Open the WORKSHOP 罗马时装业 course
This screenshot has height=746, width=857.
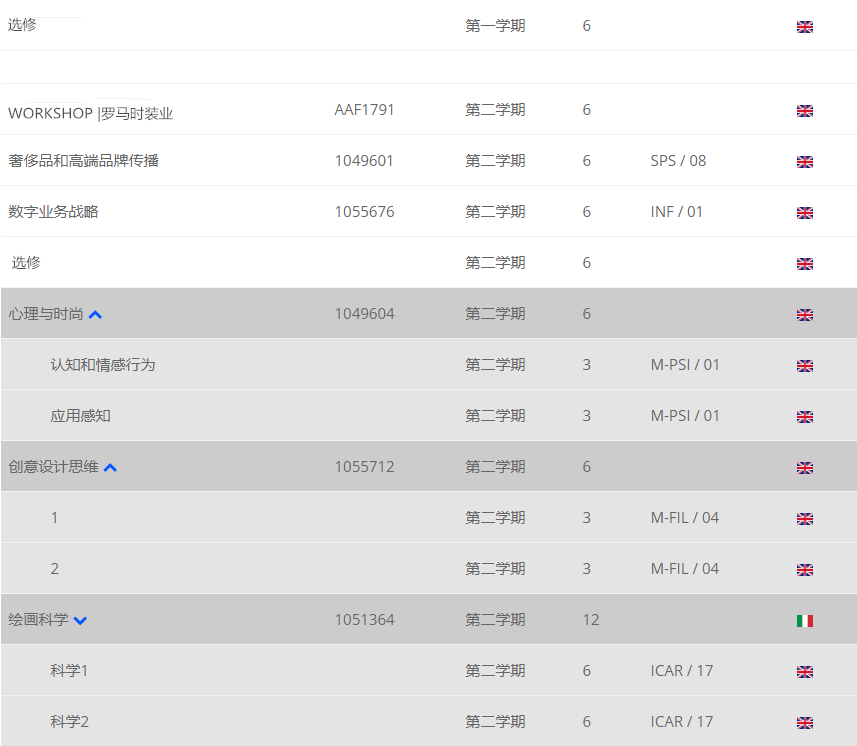[x=90, y=113]
